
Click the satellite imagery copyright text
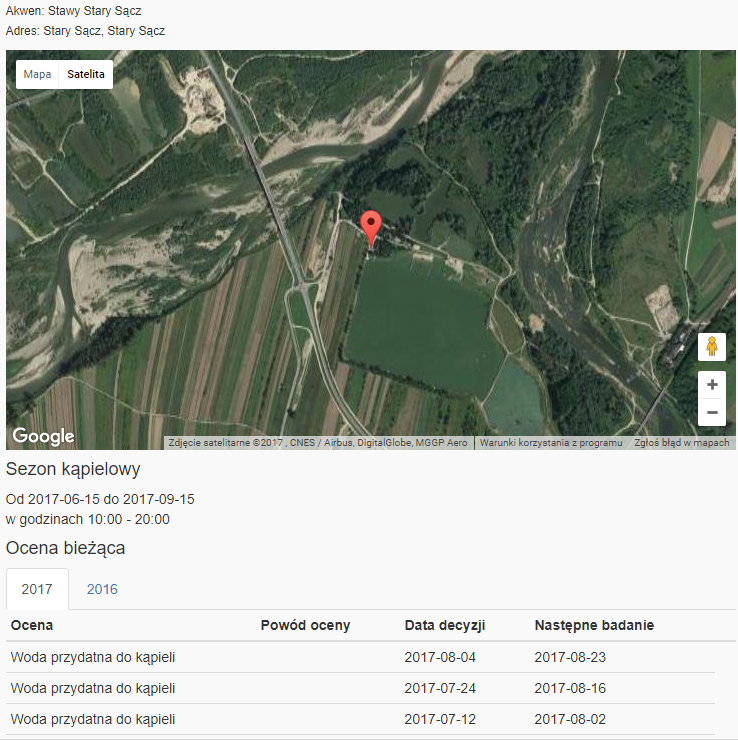317,442
